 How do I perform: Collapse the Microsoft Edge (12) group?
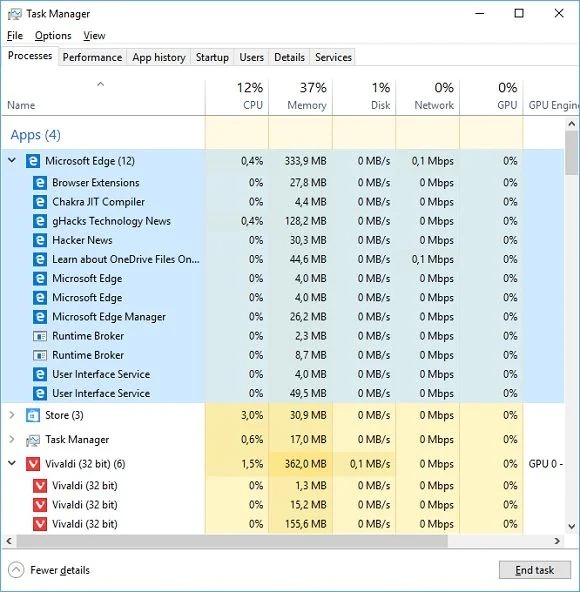pyautogui.click(x=12, y=160)
